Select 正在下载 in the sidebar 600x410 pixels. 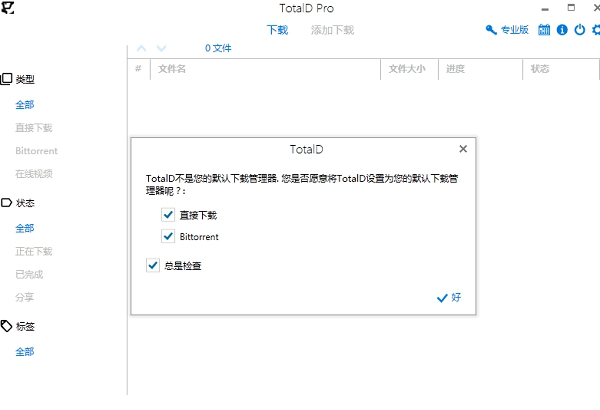coord(34,252)
